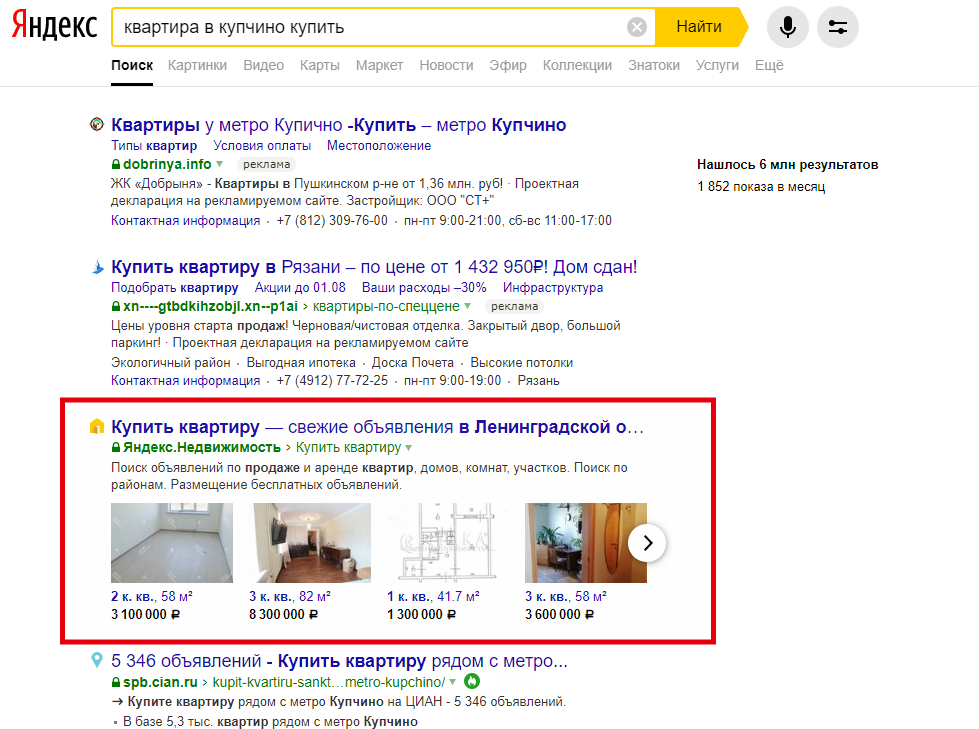979x729 pixels.
Task: Click the 3 к. кв., 82 м² listing link
Action: 290,596
